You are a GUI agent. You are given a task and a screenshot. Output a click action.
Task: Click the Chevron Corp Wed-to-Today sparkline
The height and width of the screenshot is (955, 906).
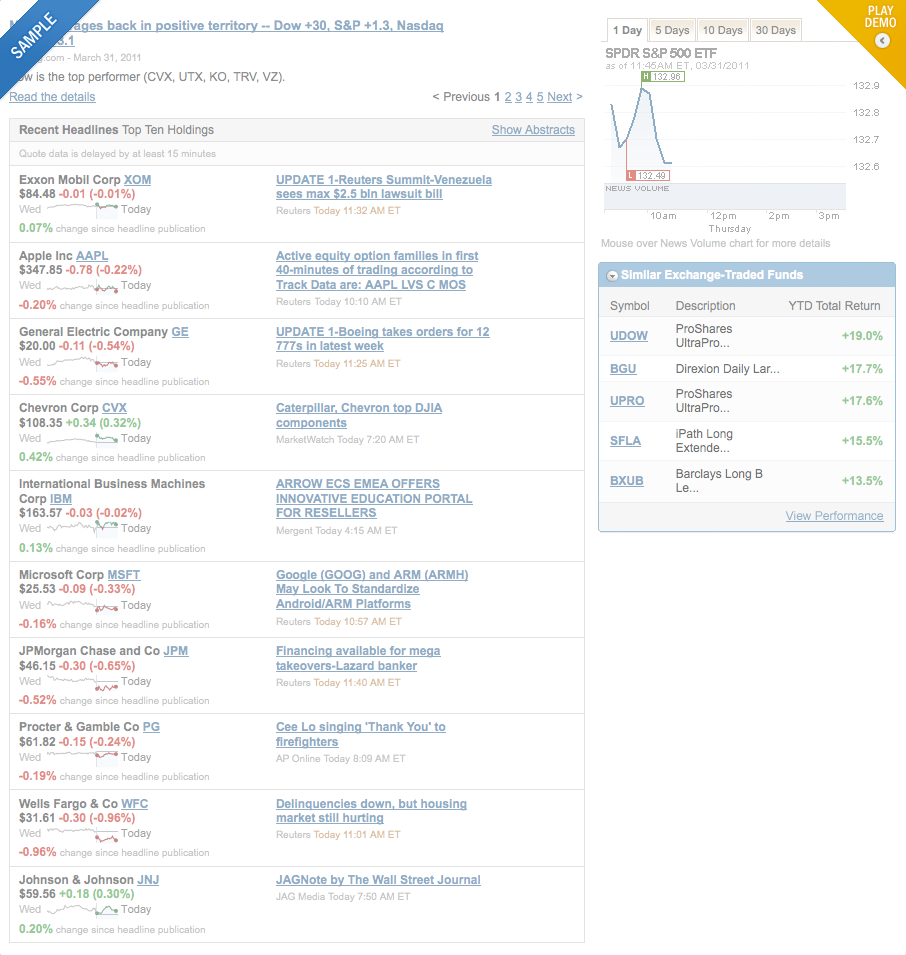click(x=82, y=438)
